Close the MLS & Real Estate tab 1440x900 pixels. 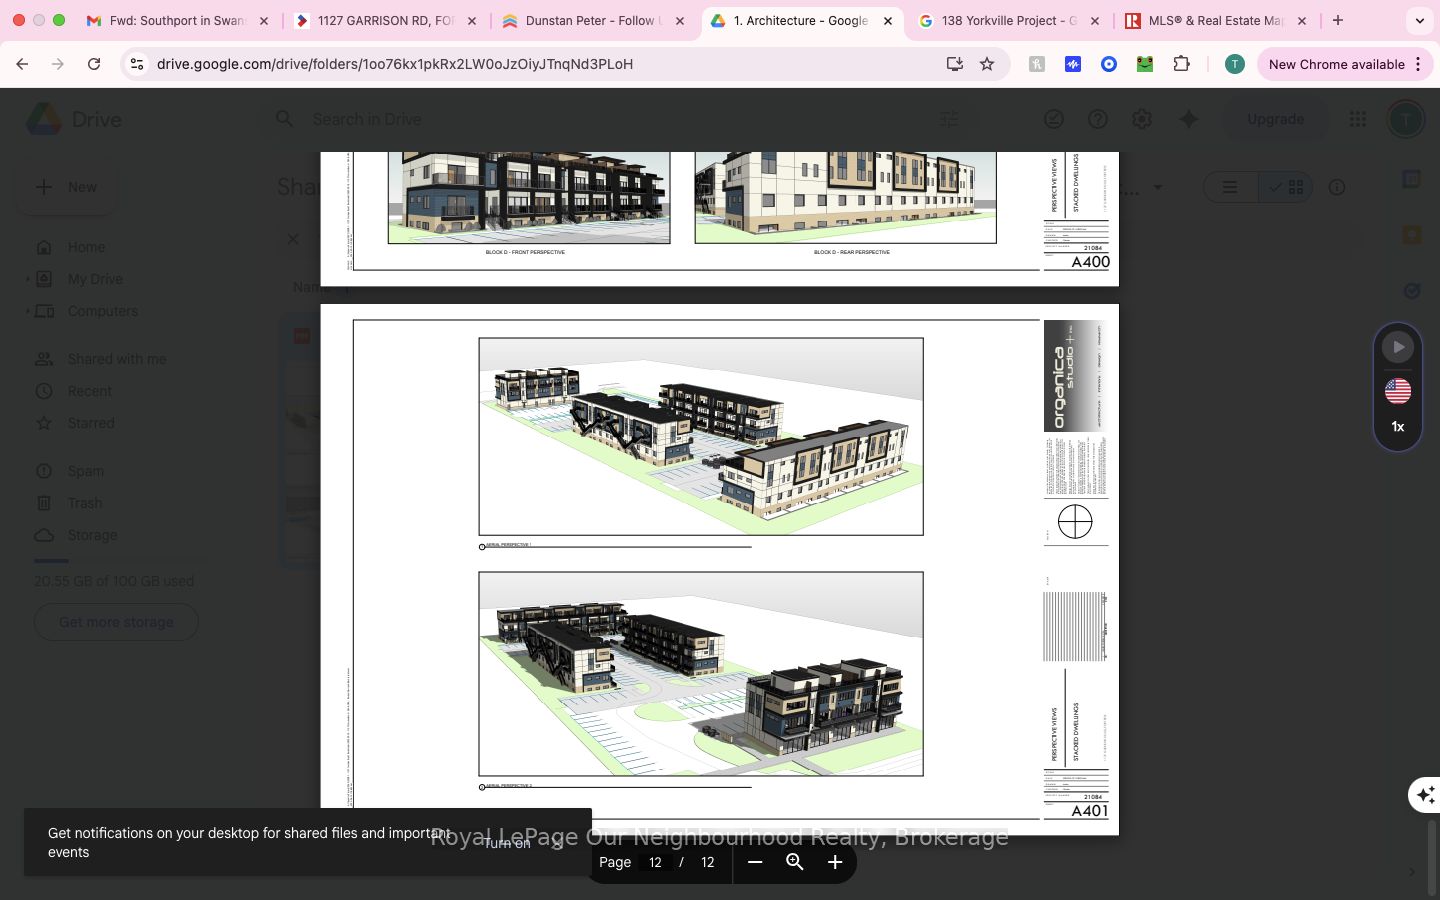point(1302,20)
